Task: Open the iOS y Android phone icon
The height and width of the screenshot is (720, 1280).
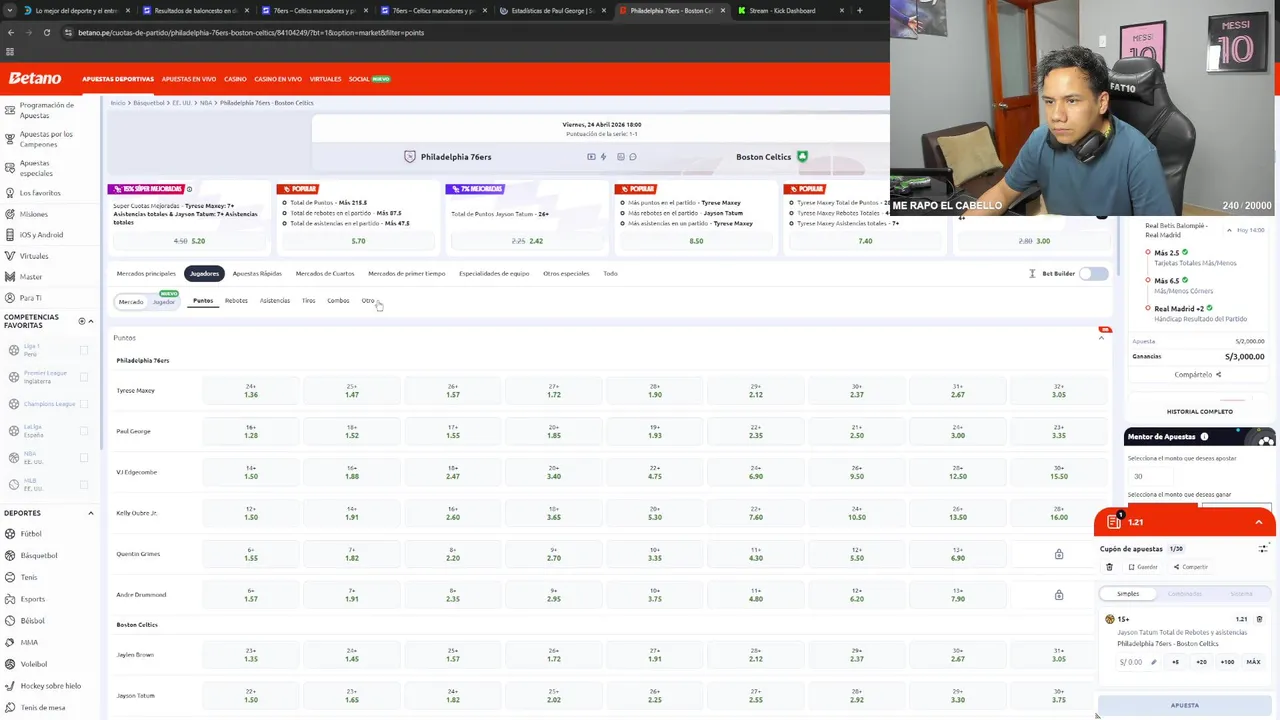Action: point(10,235)
